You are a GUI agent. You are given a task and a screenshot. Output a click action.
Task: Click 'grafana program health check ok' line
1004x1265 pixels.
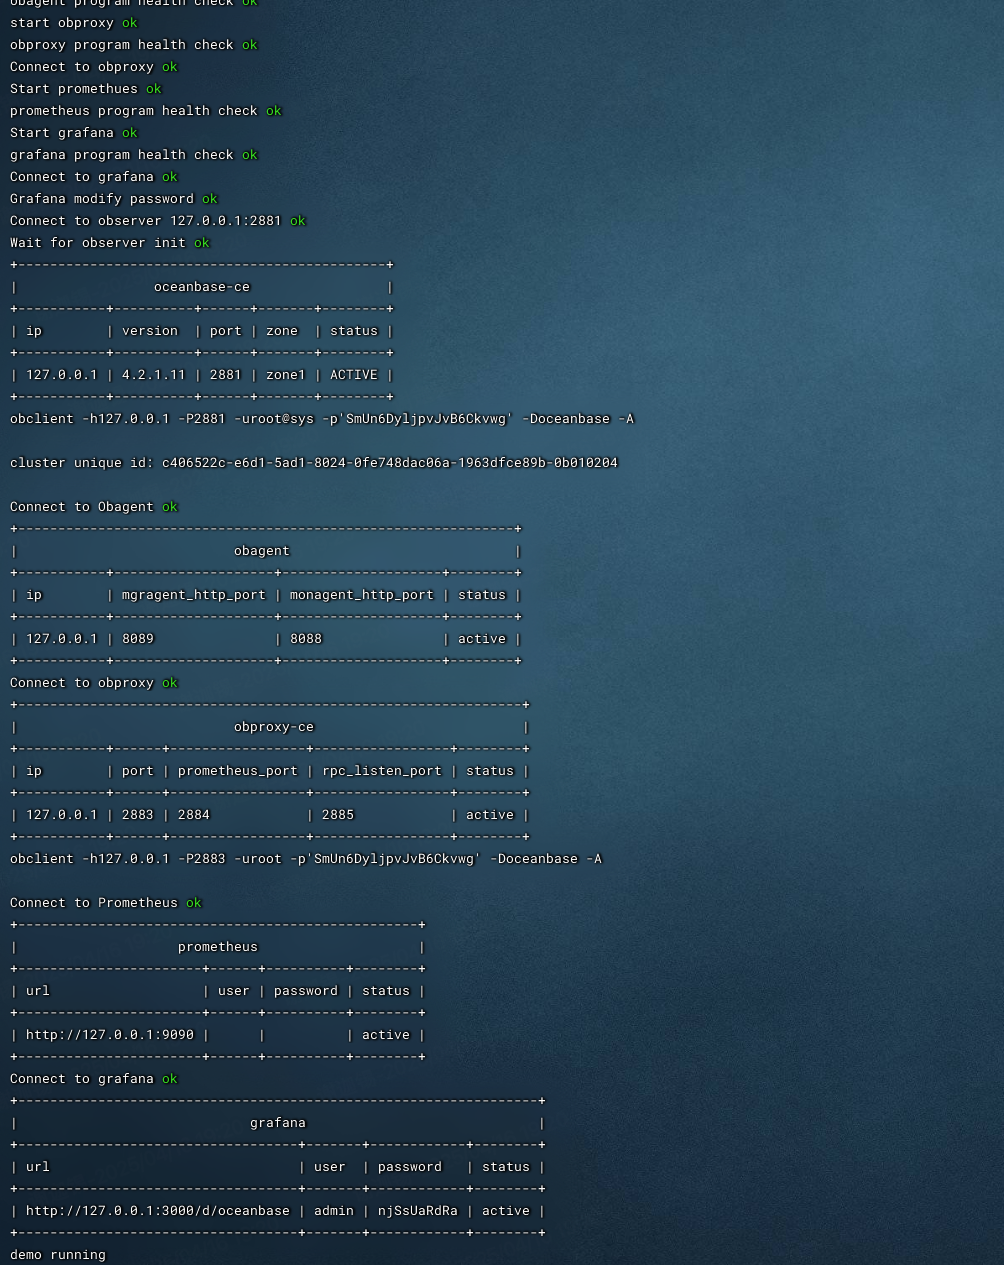134,155
